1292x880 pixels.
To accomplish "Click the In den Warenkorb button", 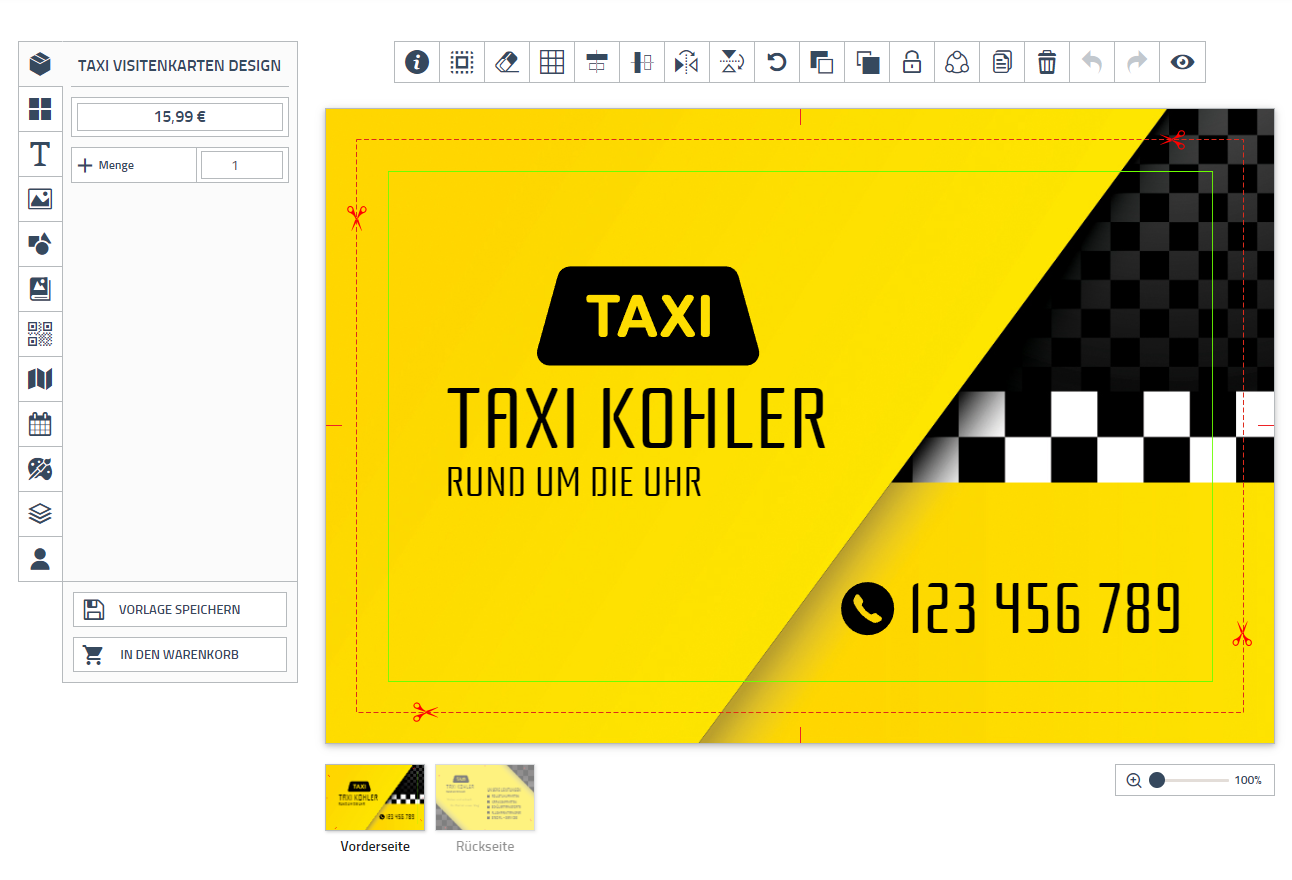I will pyautogui.click(x=180, y=655).
